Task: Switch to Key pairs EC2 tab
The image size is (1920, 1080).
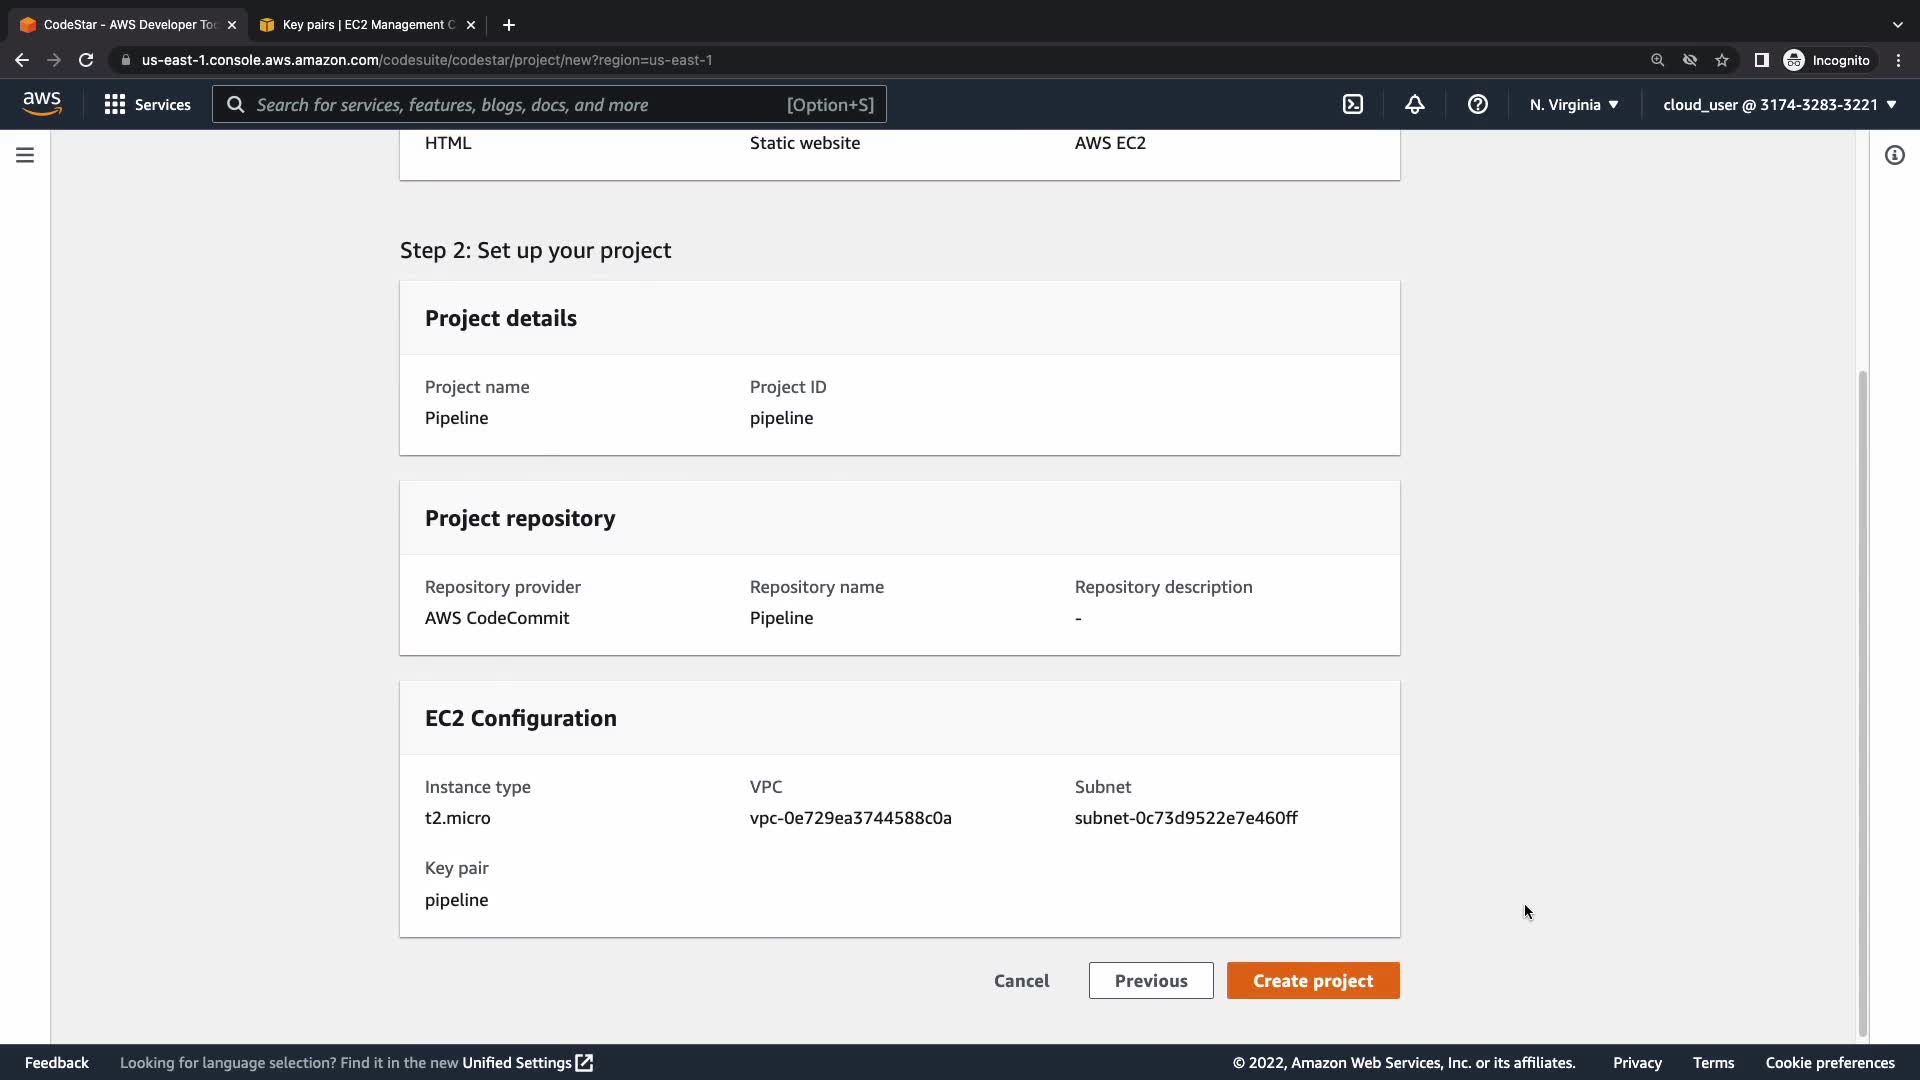Action: coord(366,24)
